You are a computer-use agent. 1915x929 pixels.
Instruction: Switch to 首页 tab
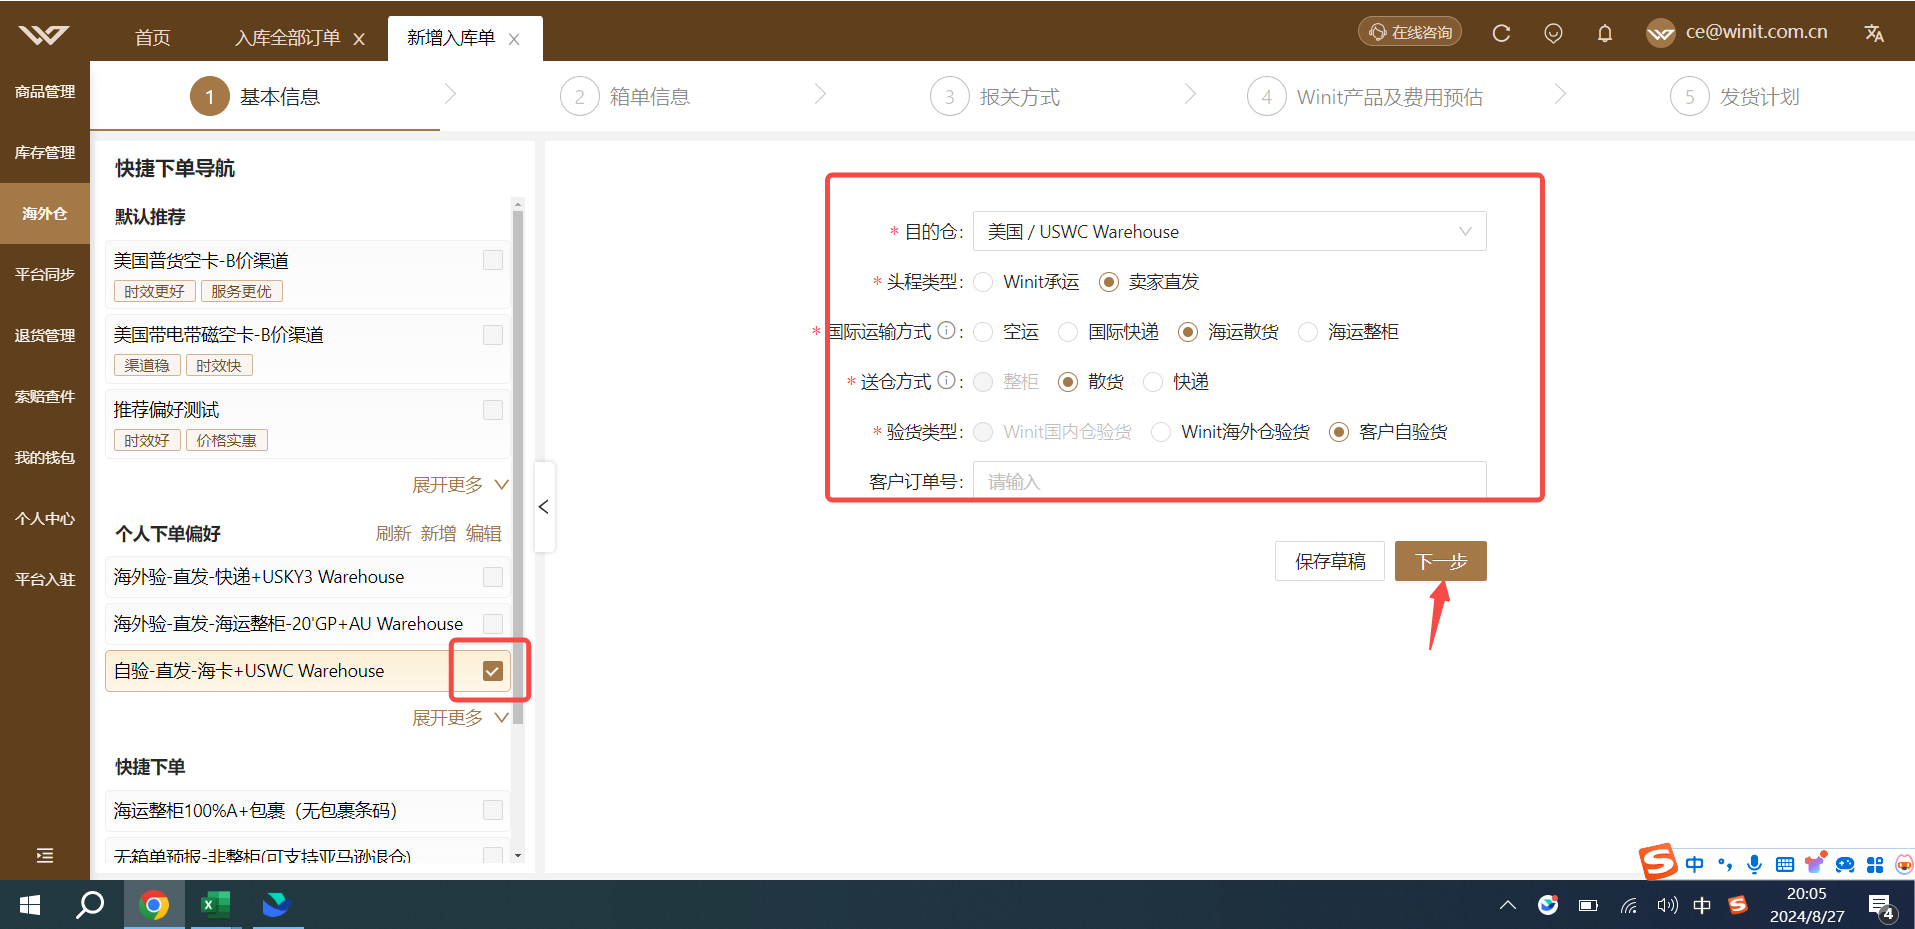point(153,38)
